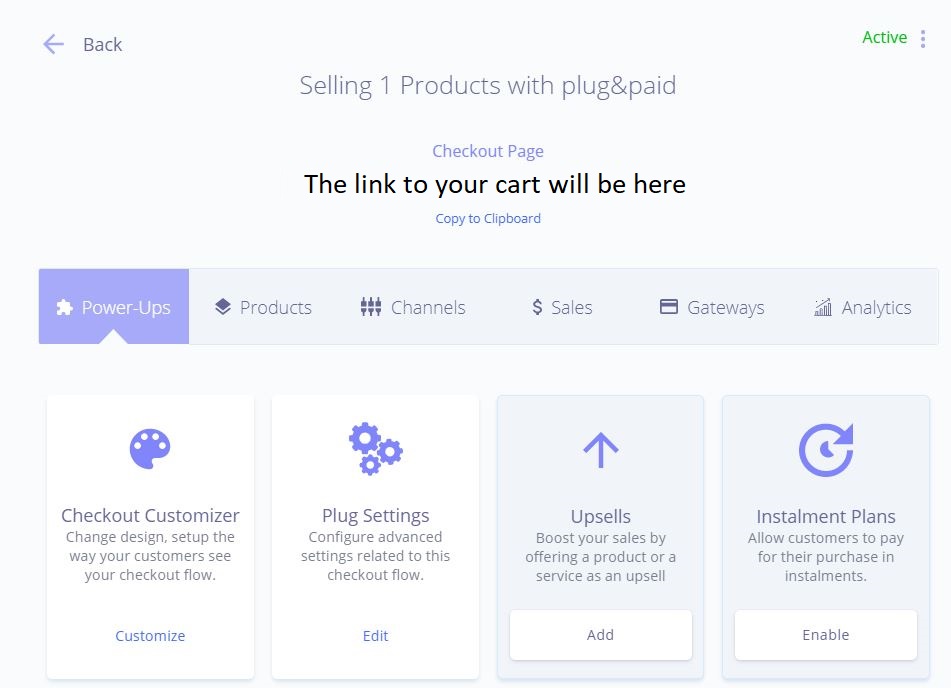The width and height of the screenshot is (951, 688).
Task: Click the bar chart Analytics icon
Action: [823, 307]
